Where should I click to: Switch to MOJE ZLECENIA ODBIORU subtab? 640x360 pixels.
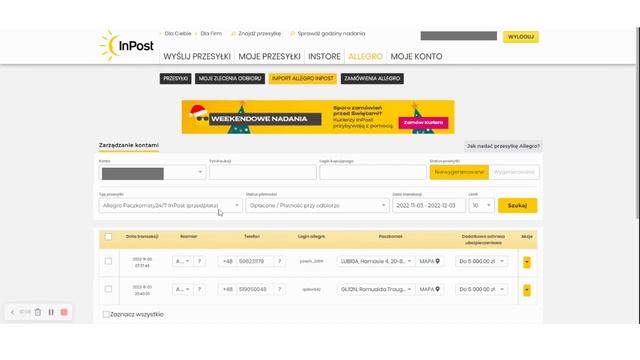point(230,78)
